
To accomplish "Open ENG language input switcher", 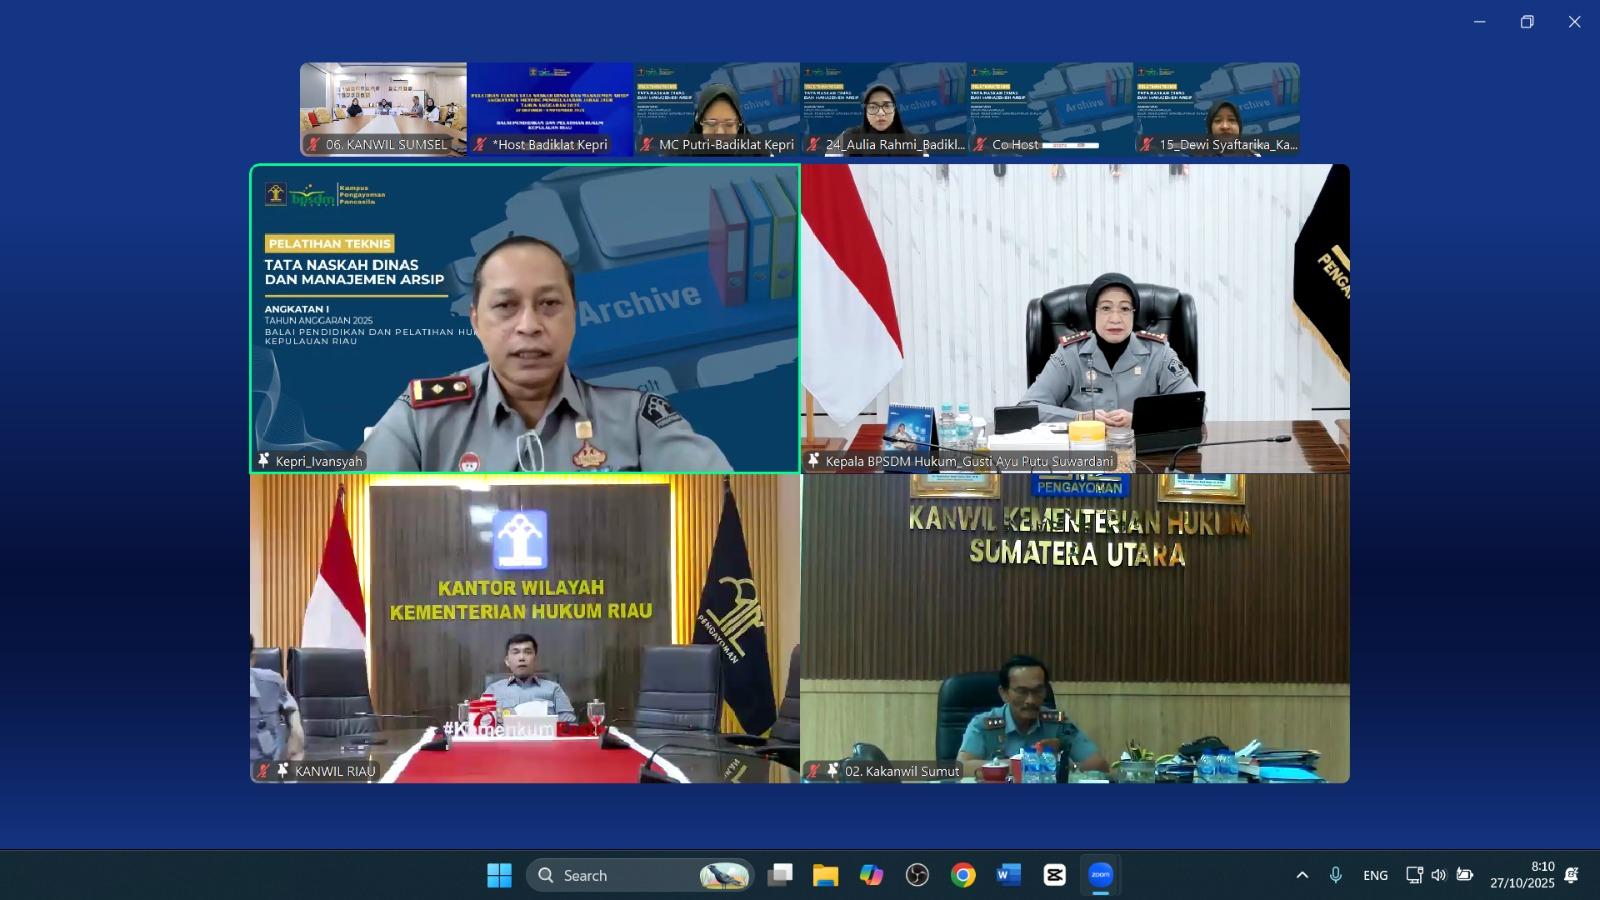I will pos(1375,875).
